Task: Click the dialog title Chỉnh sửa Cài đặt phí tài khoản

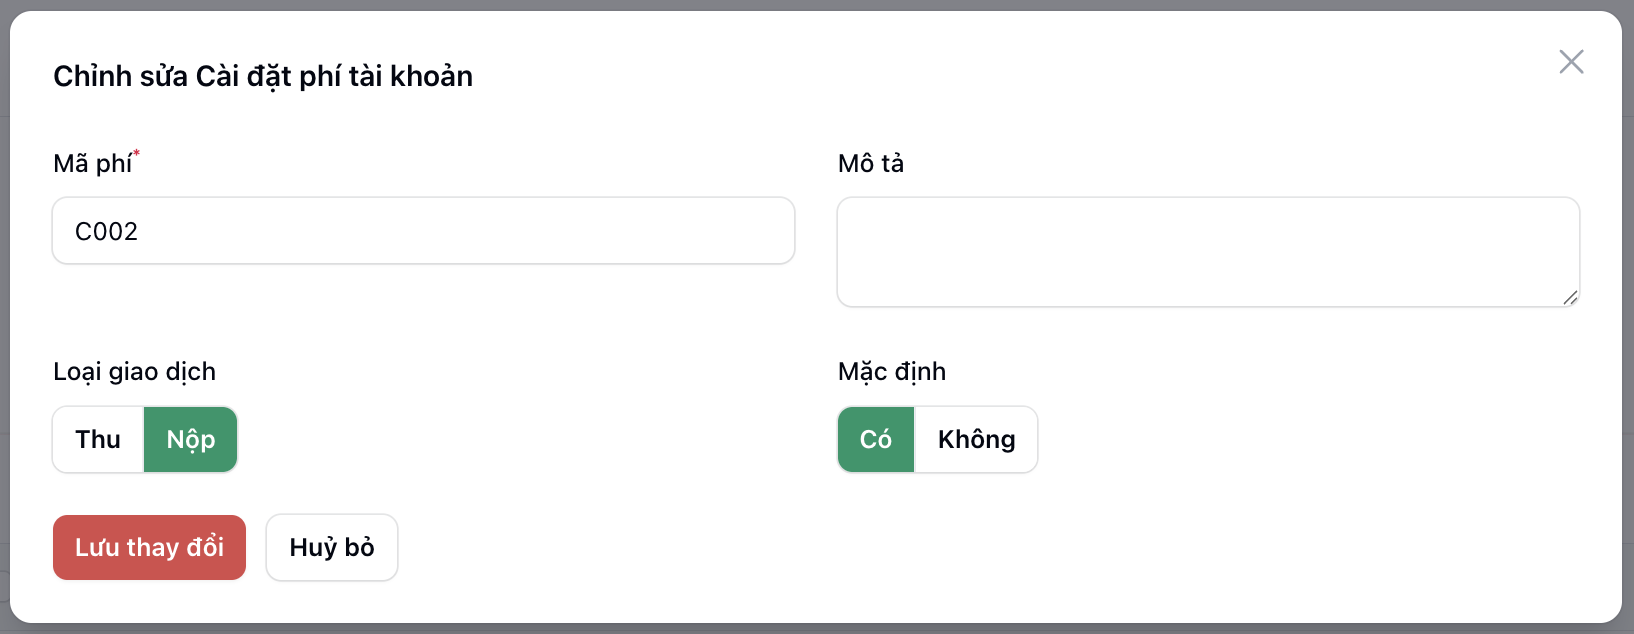Action: (x=263, y=76)
